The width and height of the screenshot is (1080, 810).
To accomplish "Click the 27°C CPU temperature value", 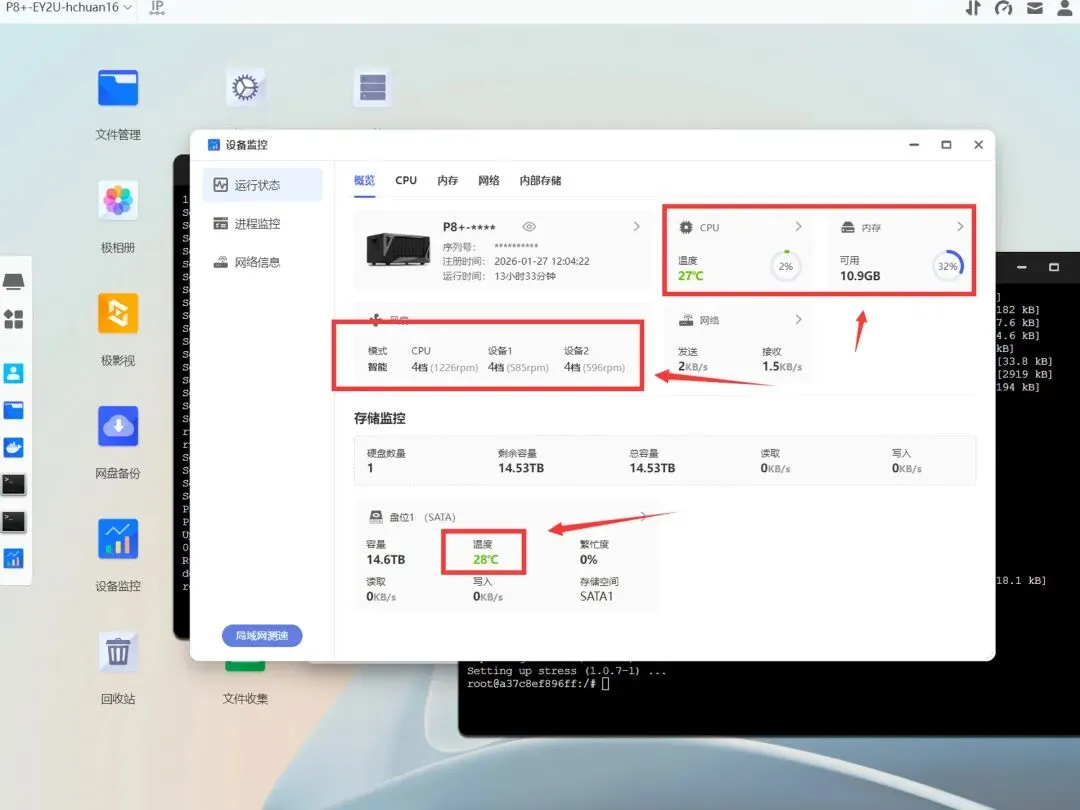I will (691, 276).
